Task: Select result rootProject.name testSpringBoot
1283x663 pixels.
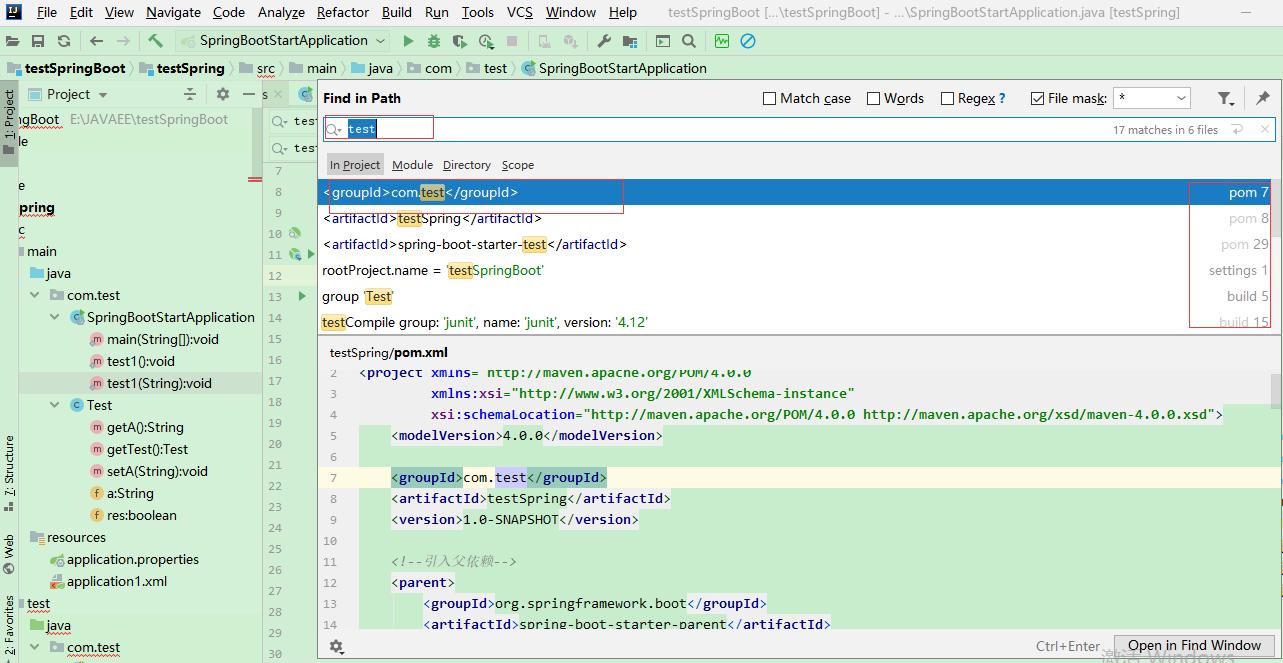Action: pos(795,270)
